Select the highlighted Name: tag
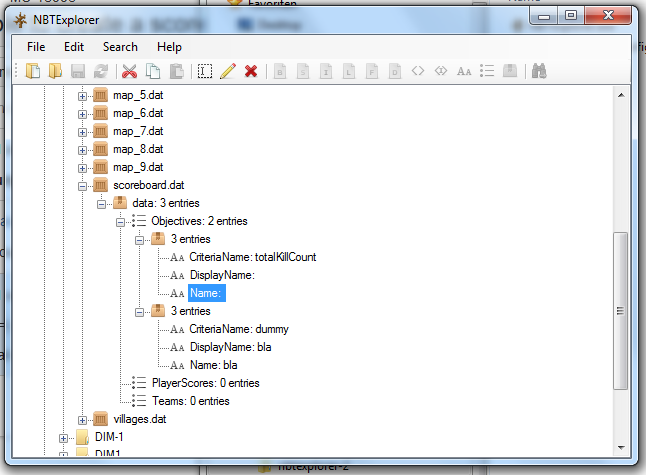The image size is (646, 475). tap(206, 293)
